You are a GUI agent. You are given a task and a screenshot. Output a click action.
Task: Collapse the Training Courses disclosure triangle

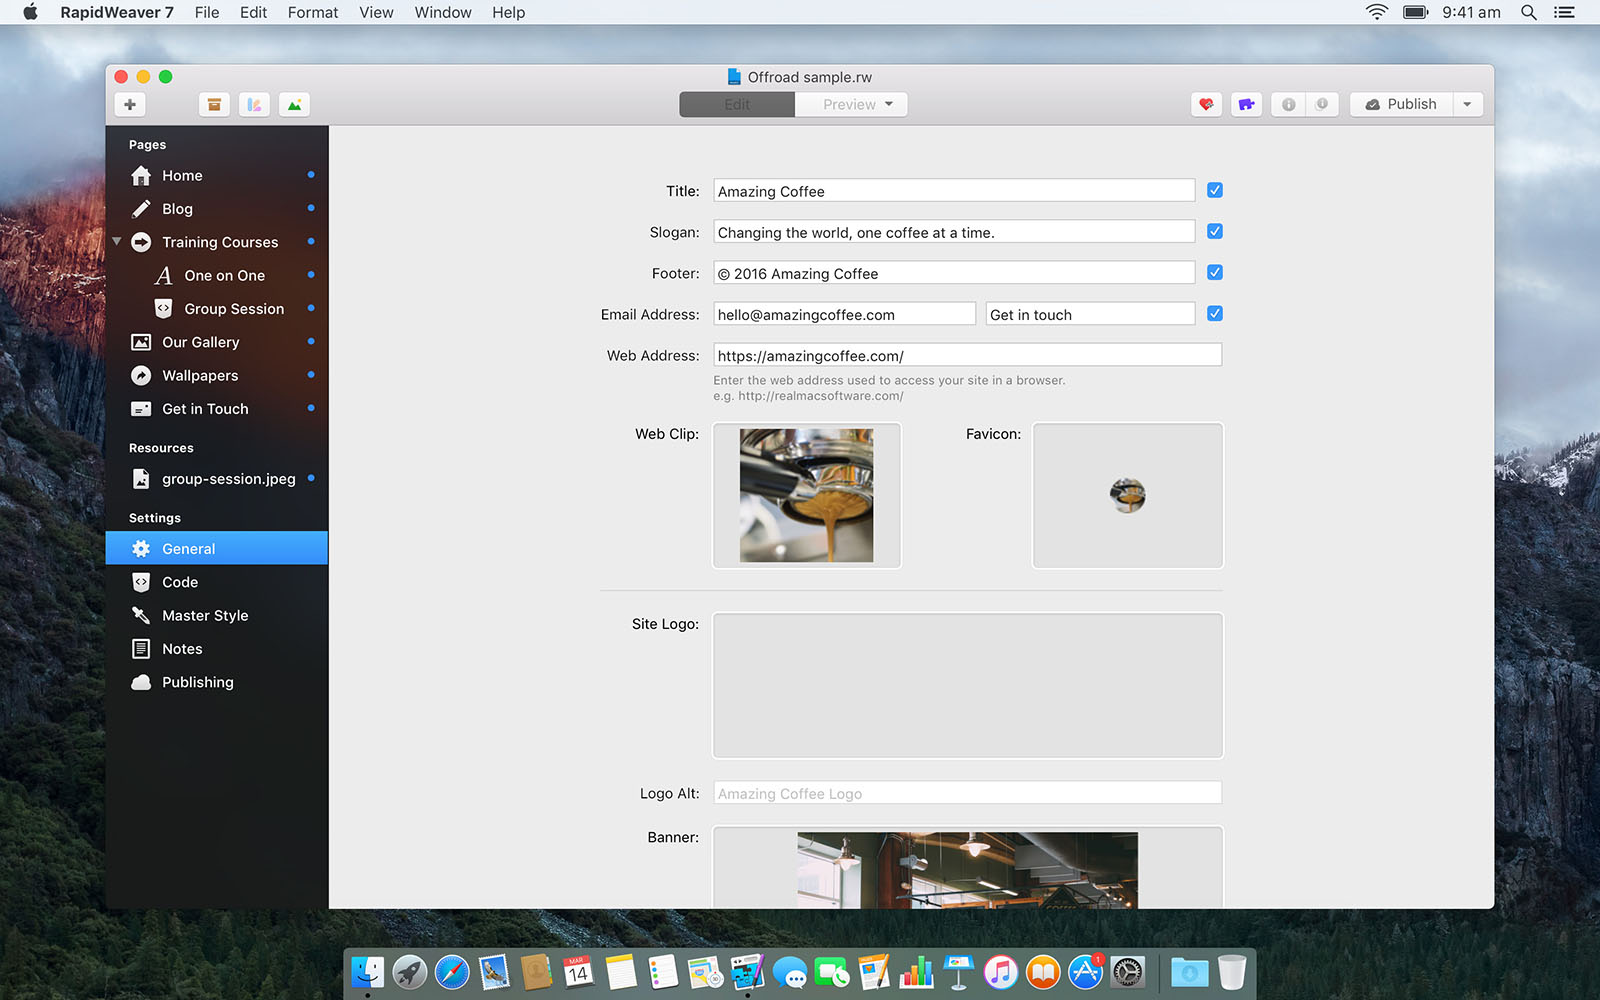117,241
